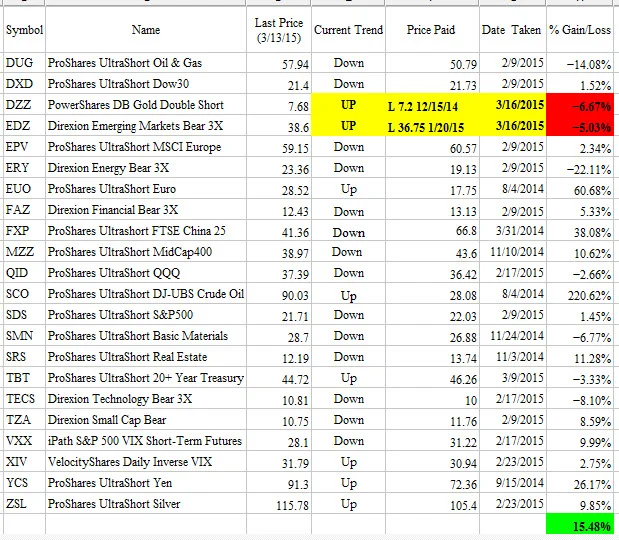This screenshot has width=619, height=540.
Task: Click the 38.08% gain cell
Action: pyautogui.click(x=580, y=231)
